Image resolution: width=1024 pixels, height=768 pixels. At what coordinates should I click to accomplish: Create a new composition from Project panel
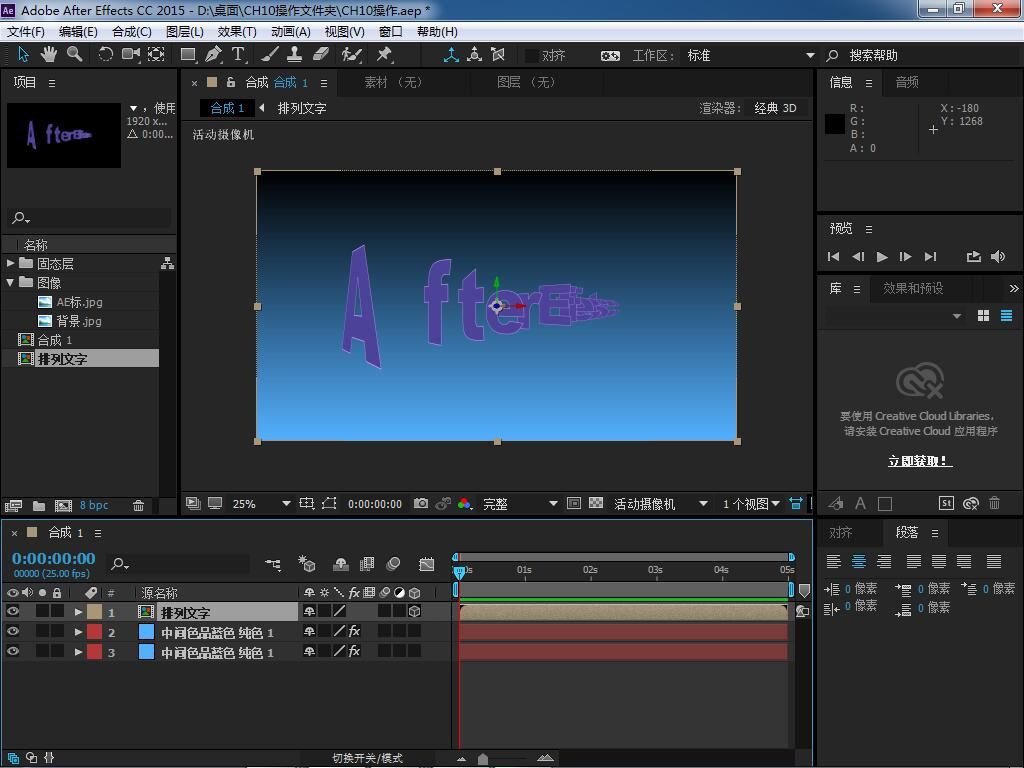point(63,505)
